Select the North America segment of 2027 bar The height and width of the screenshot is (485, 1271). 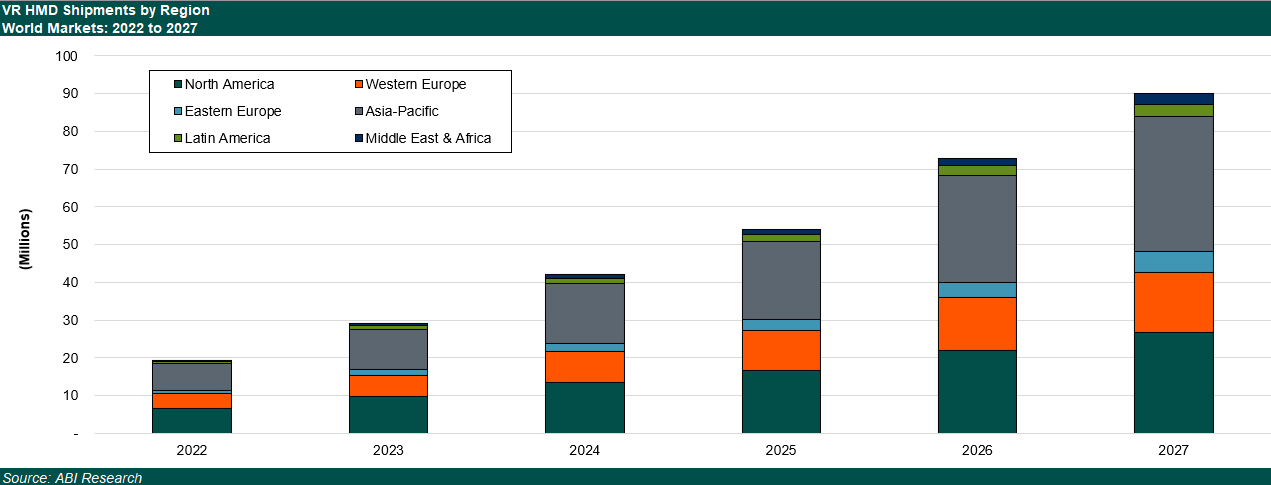[x=1173, y=383]
